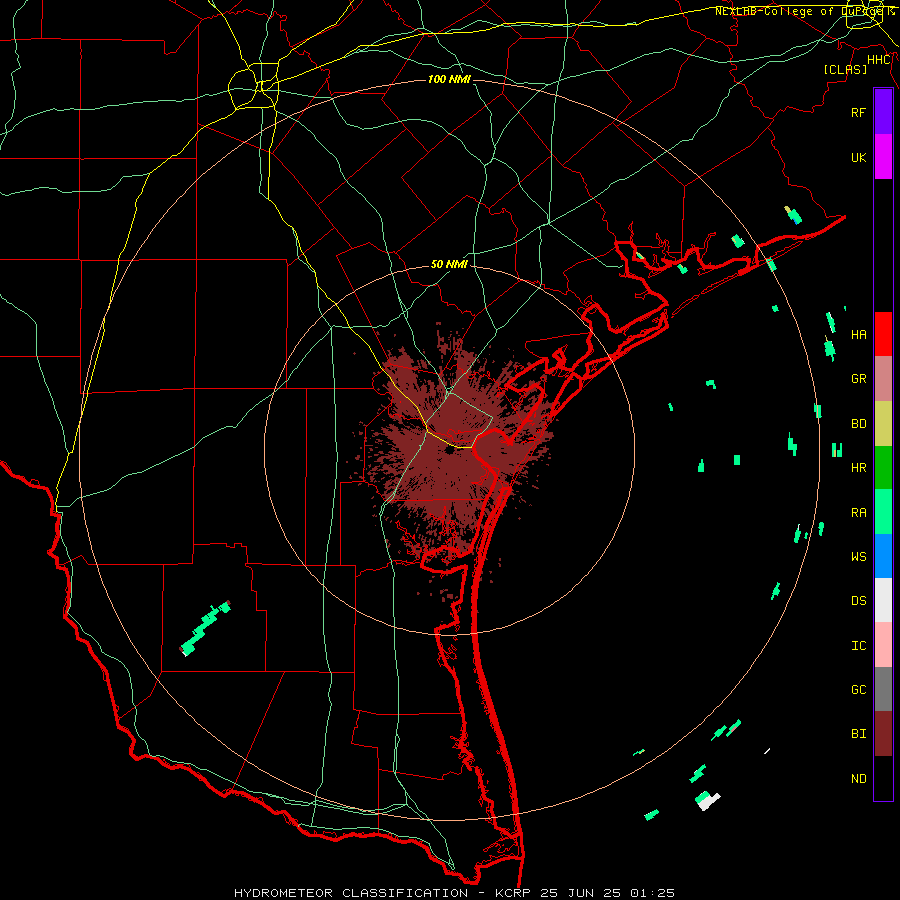Click the green rain echo streak in the southwest

205,629
